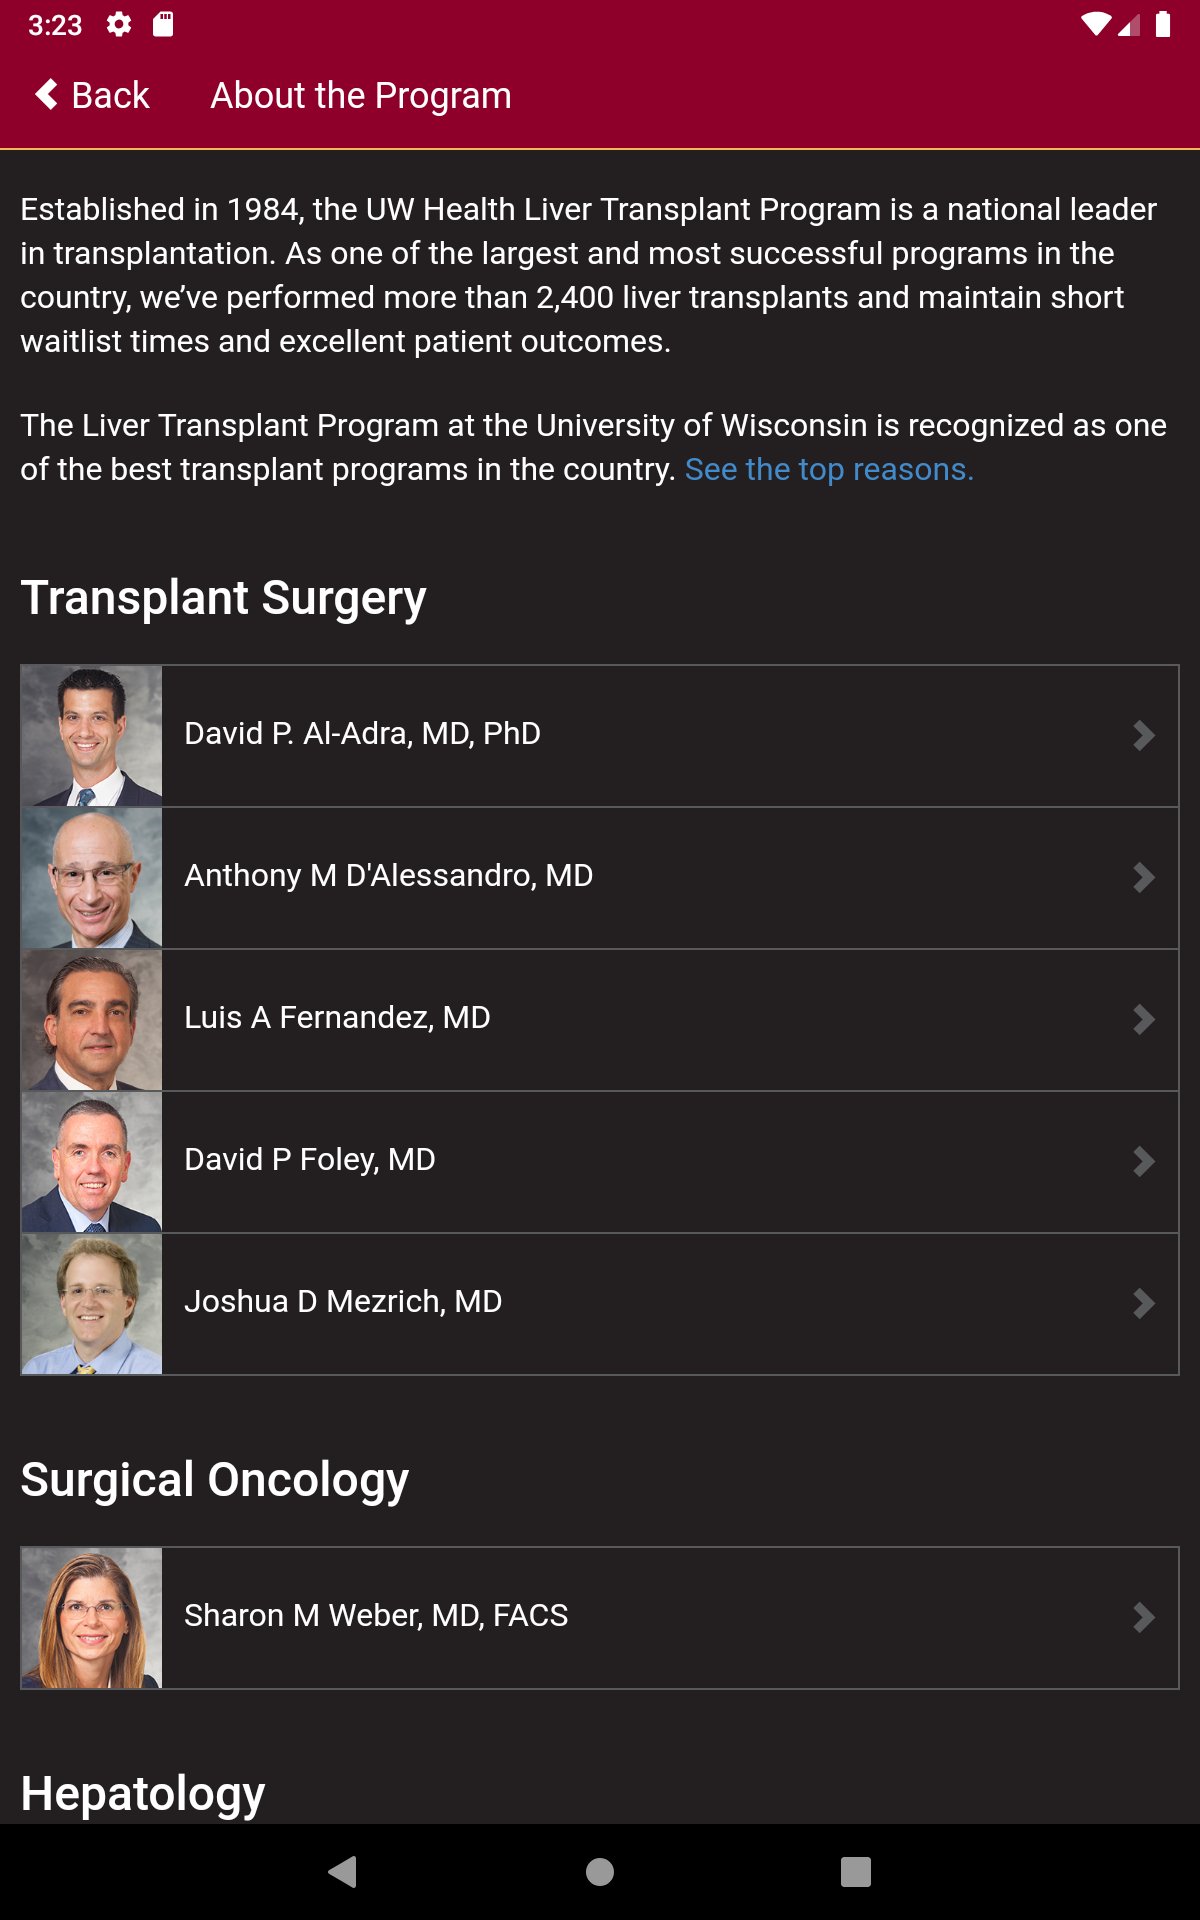Tap Sharon M Weber's portrait thumbnail
The image size is (1200, 1920).
click(x=92, y=1618)
